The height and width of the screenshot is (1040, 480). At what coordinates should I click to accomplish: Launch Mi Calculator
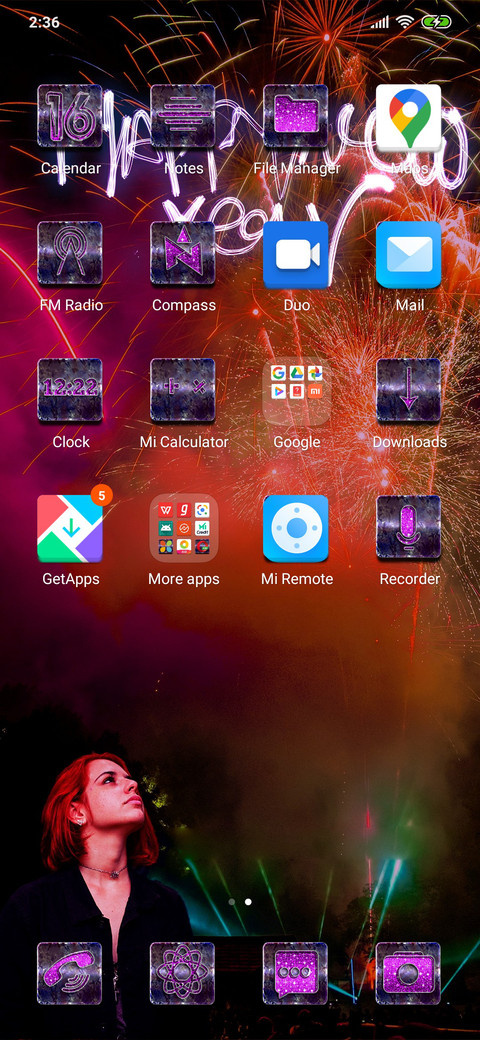[183, 390]
